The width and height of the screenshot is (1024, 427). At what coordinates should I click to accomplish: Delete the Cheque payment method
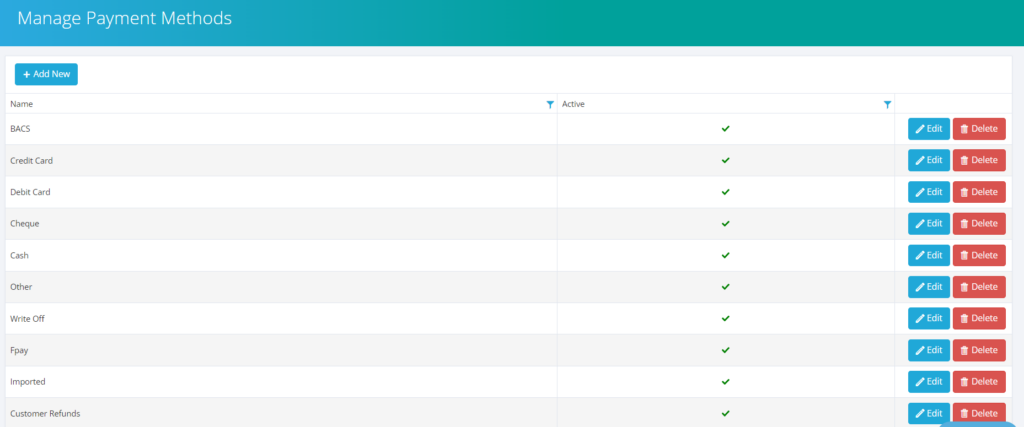tap(979, 223)
